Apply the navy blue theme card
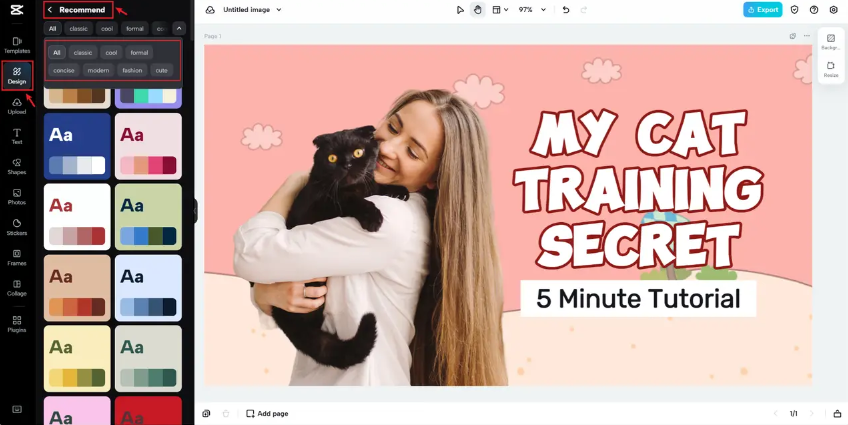 click(x=77, y=146)
